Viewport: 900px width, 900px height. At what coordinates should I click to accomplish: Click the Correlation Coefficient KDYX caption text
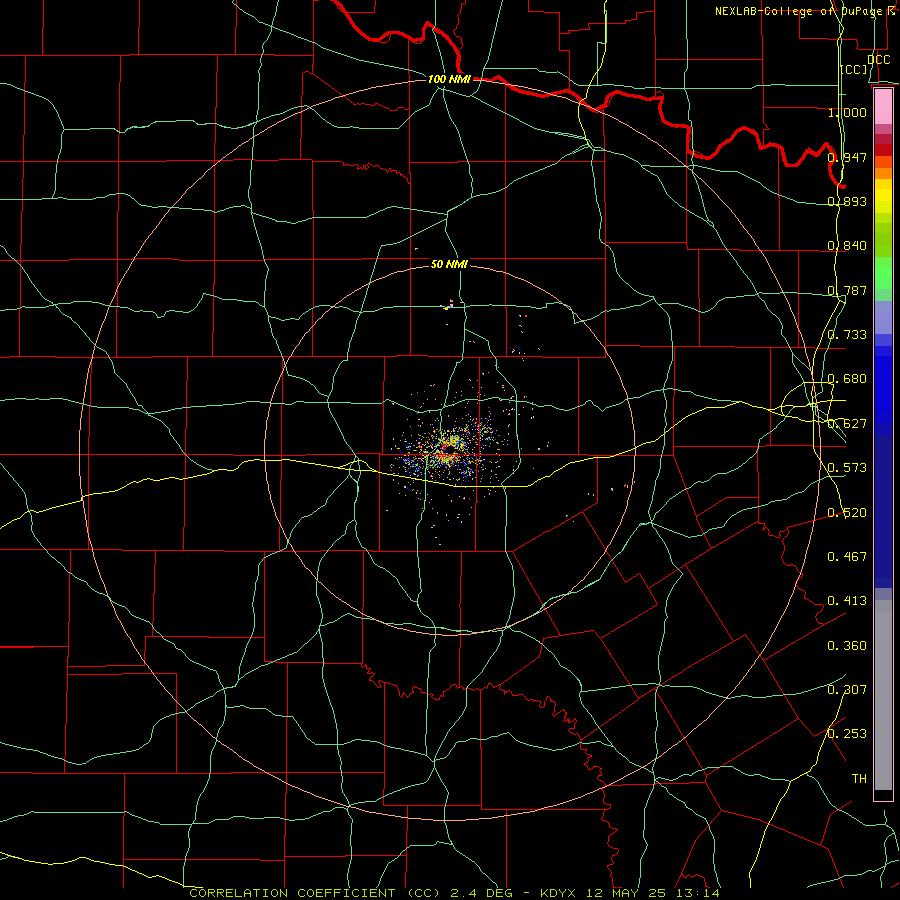coord(455,893)
